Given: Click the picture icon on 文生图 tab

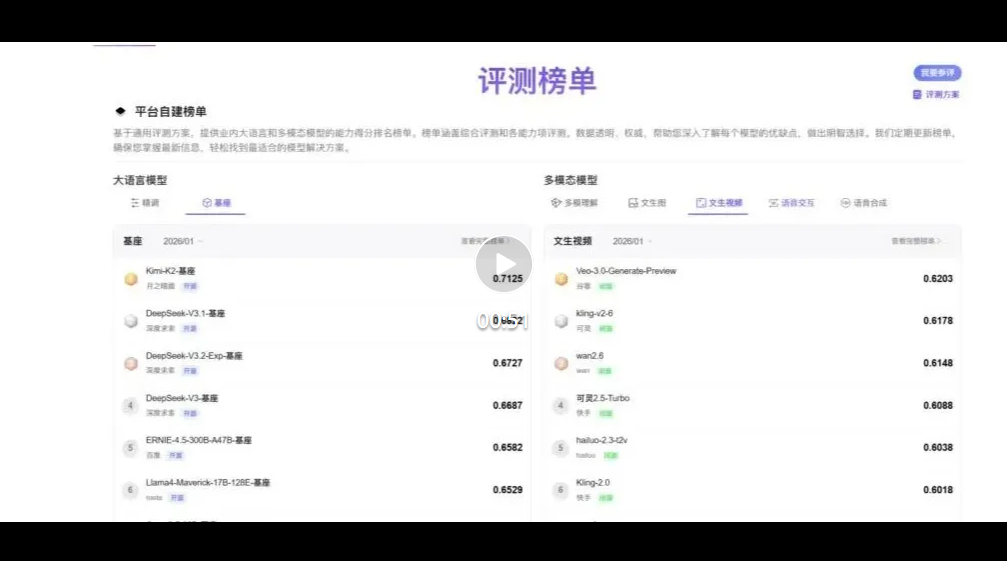Looking at the screenshot, I should [633, 203].
